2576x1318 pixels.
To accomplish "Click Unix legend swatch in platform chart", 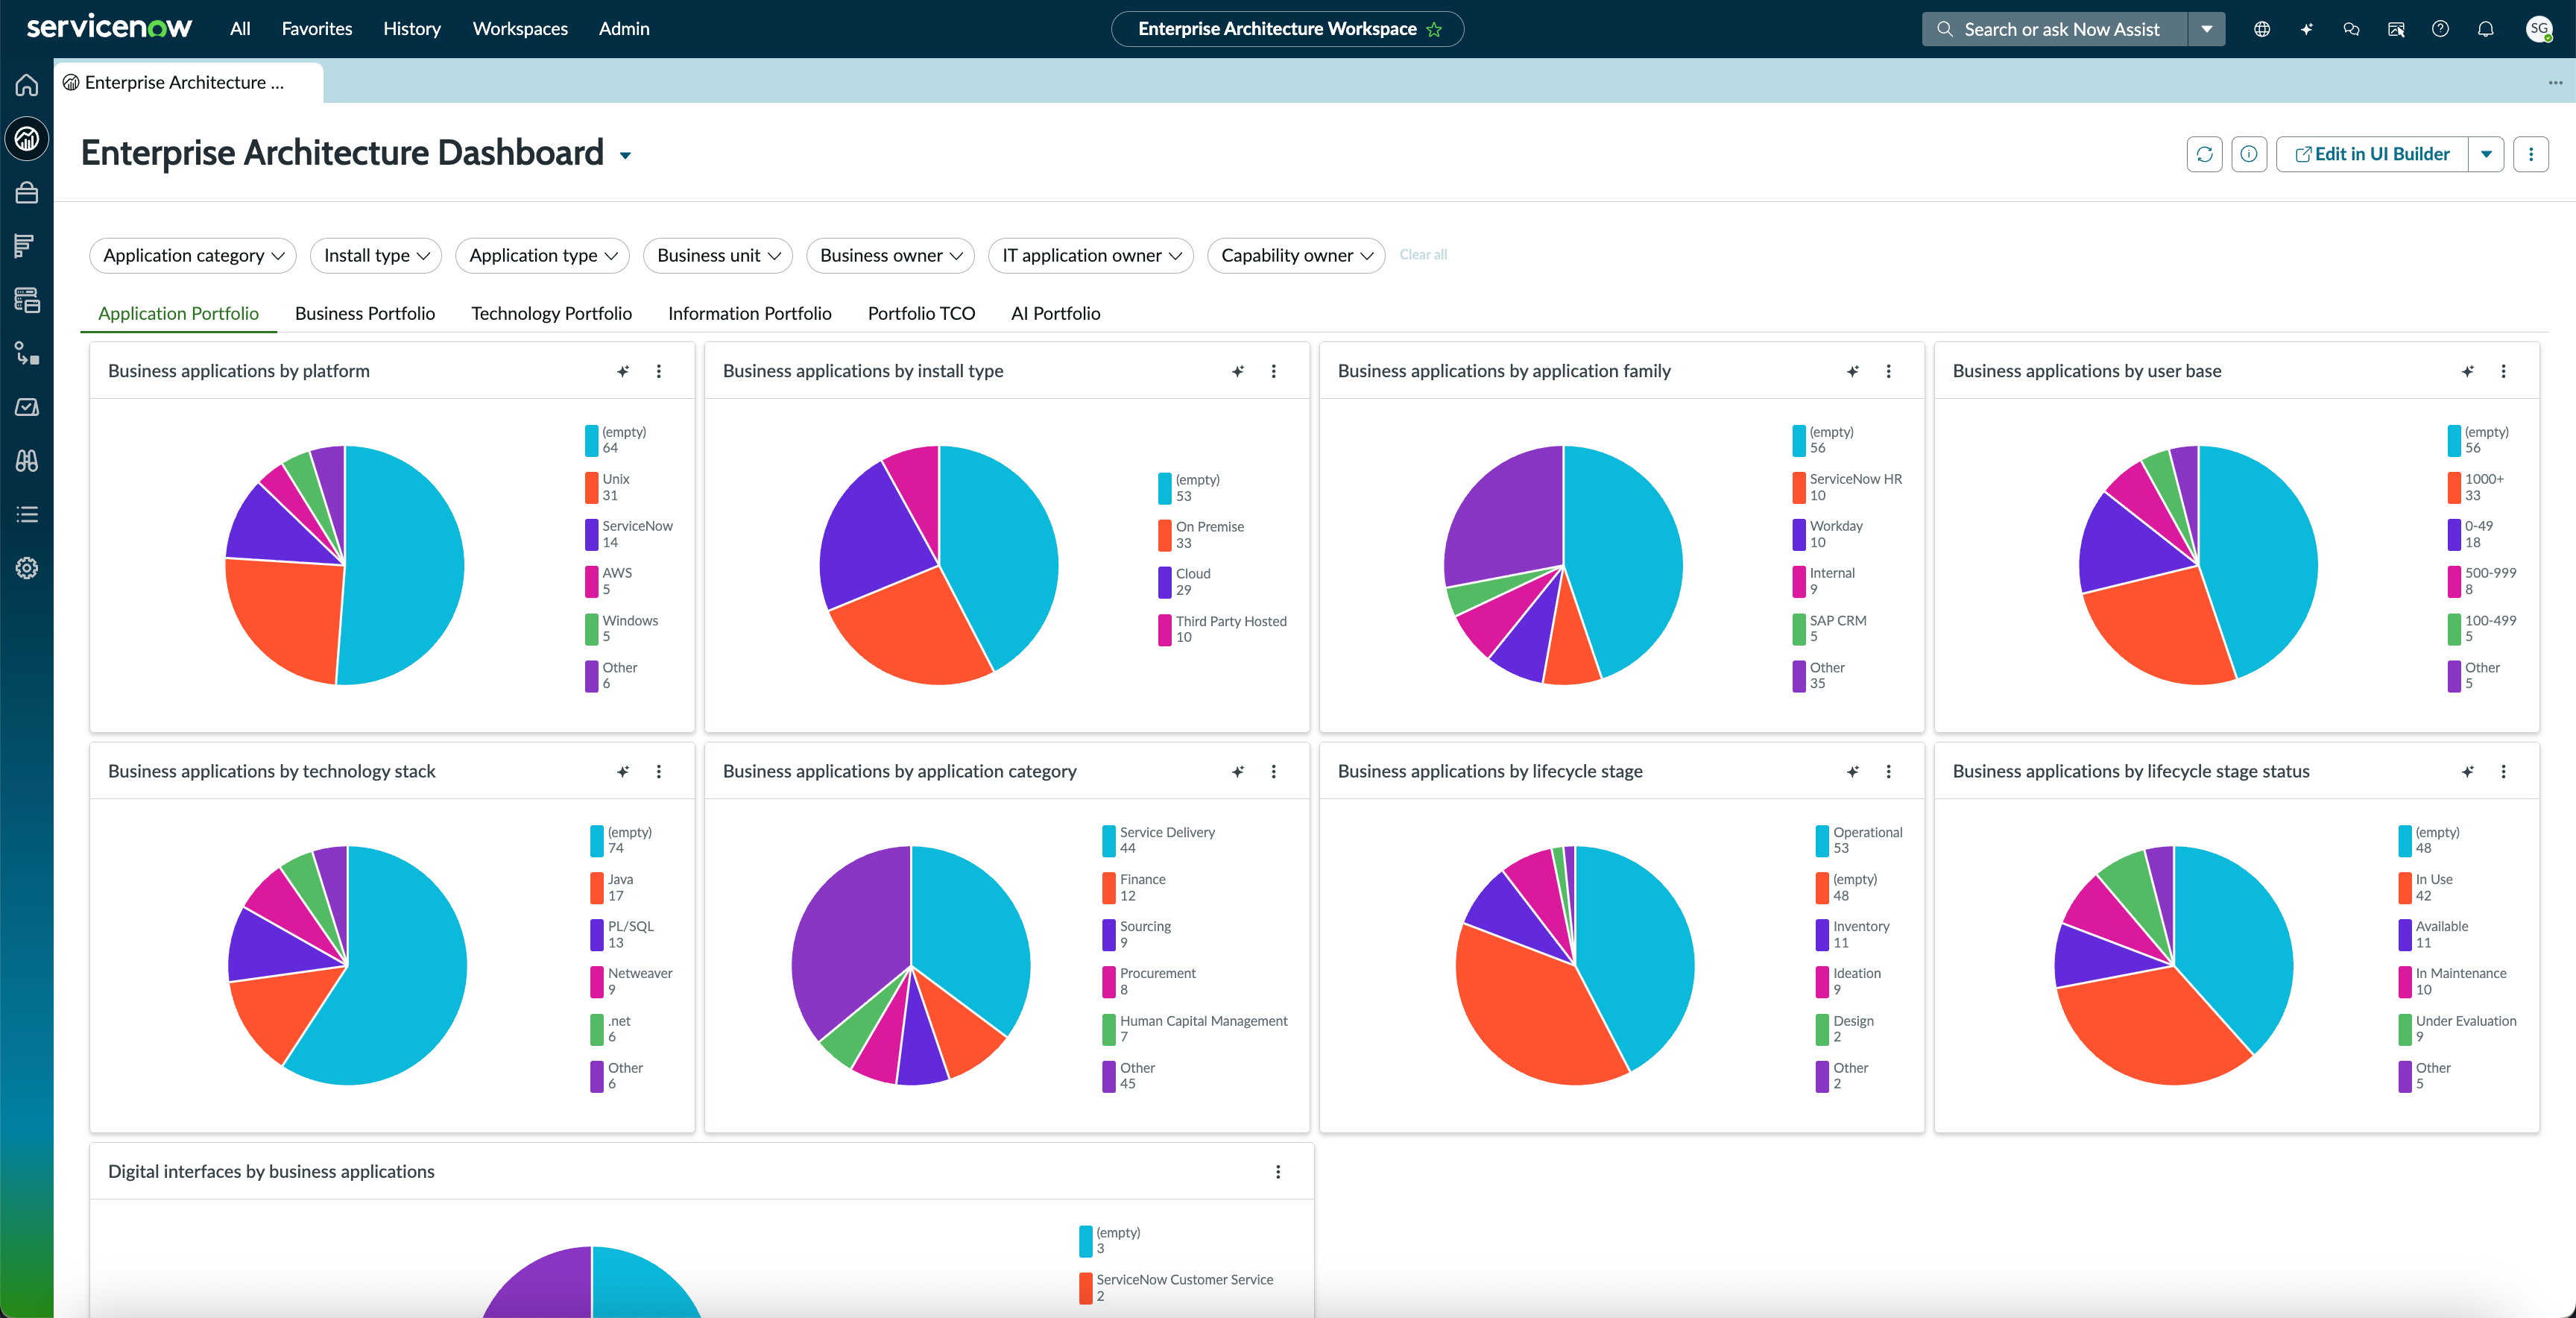I will (592, 487).
